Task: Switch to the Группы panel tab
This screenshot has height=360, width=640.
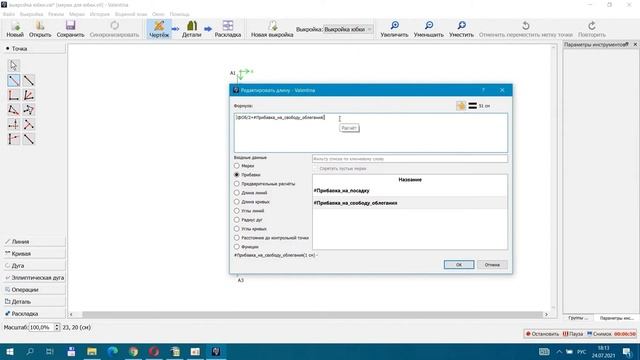Action: pyautogui.click(x=578, y=318)
